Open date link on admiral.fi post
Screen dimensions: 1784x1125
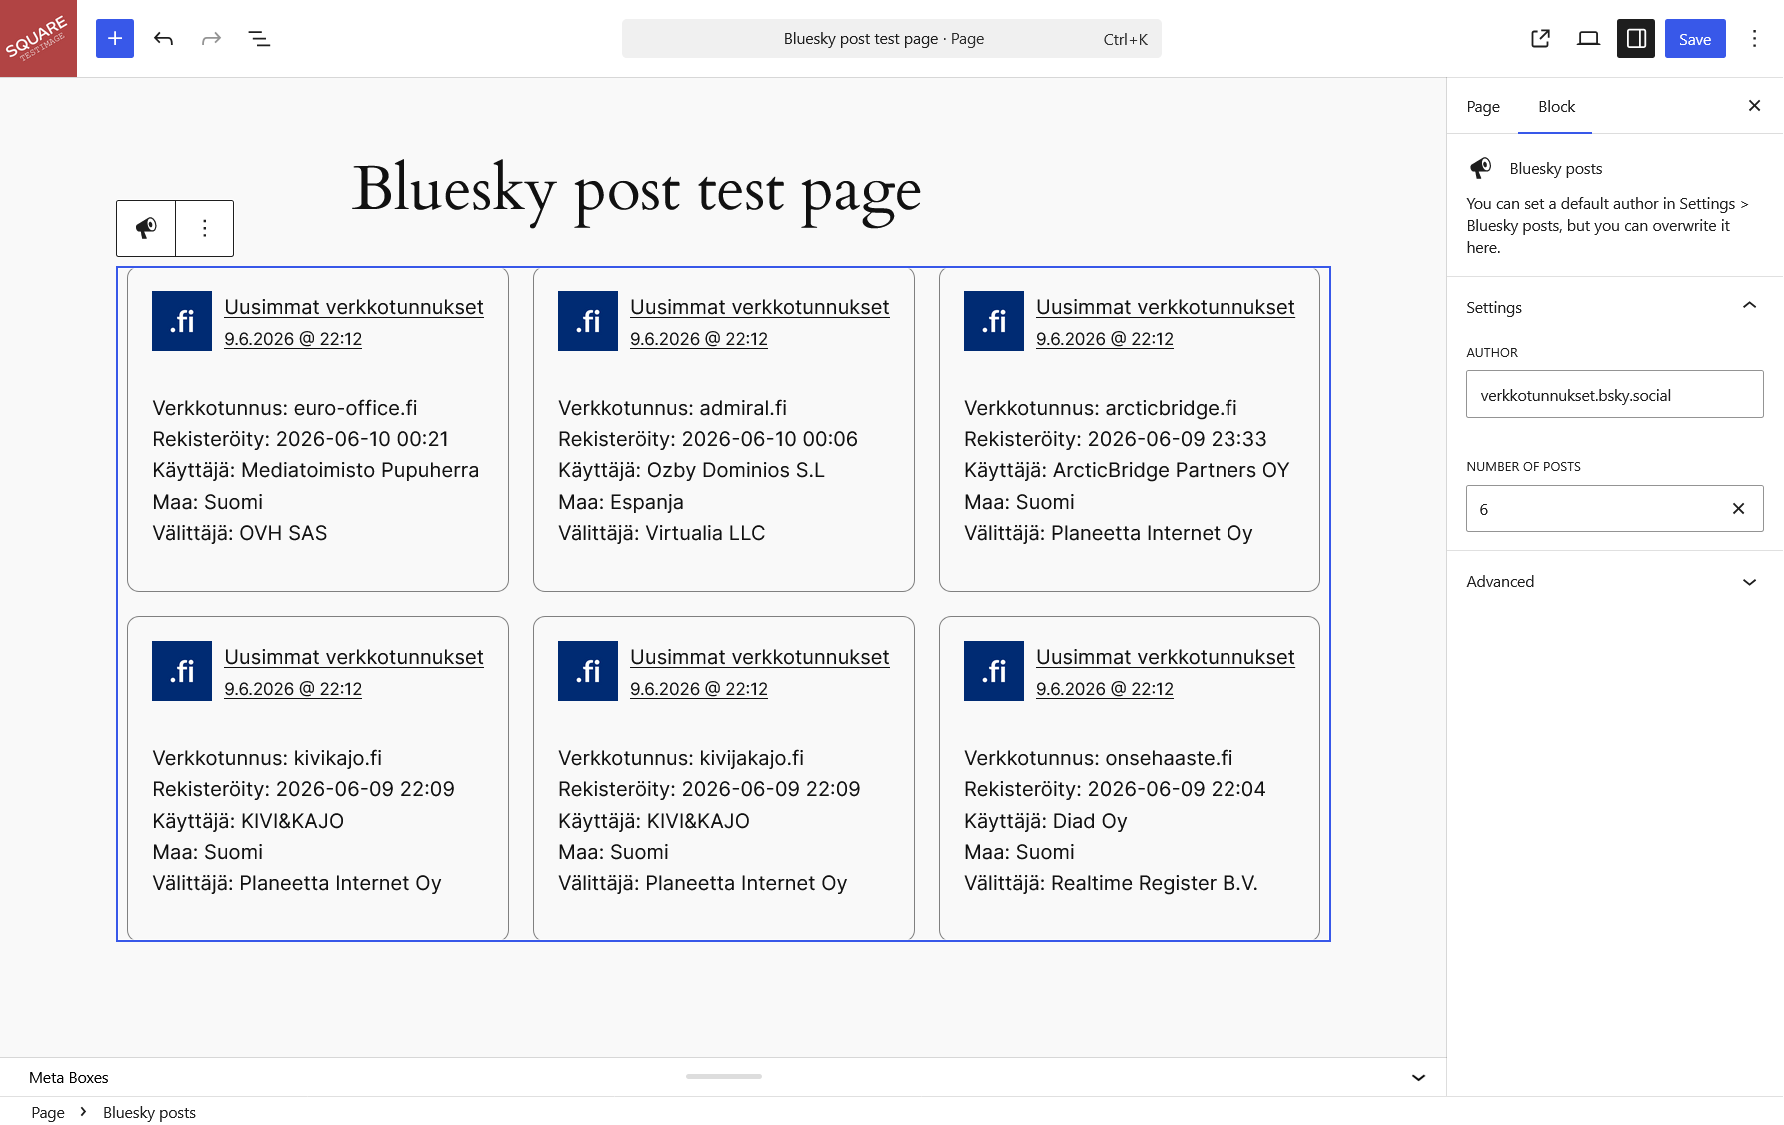coord(699,339)
